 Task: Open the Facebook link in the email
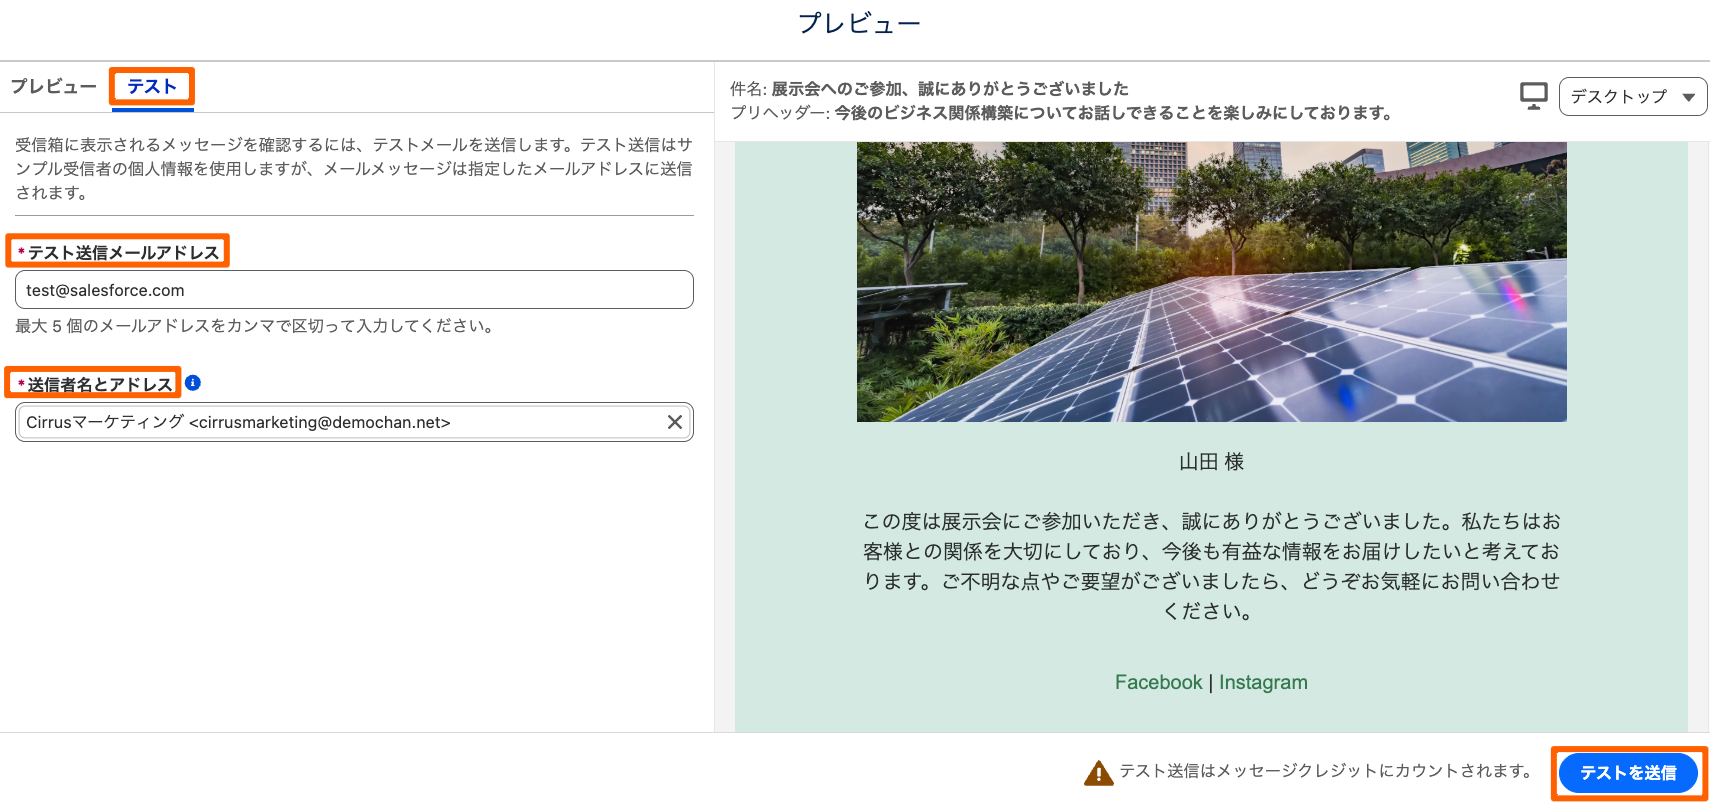pyautogui.click(x=1158, y=682)
